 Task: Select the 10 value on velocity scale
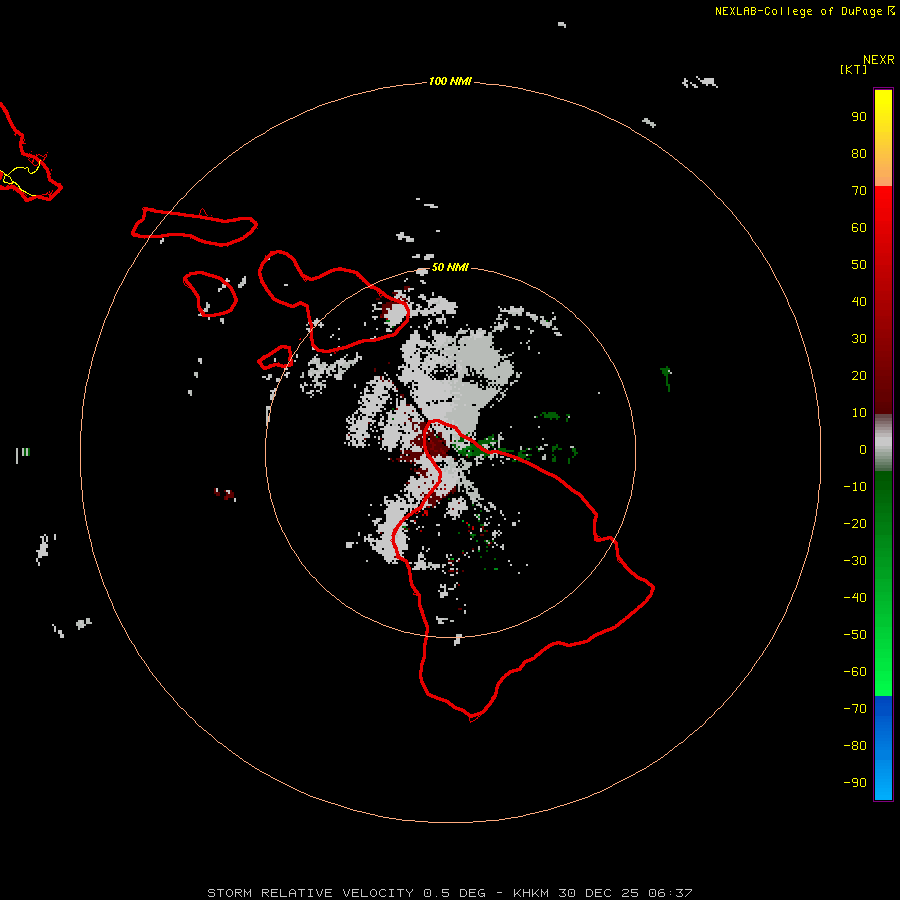click(859, 413)
